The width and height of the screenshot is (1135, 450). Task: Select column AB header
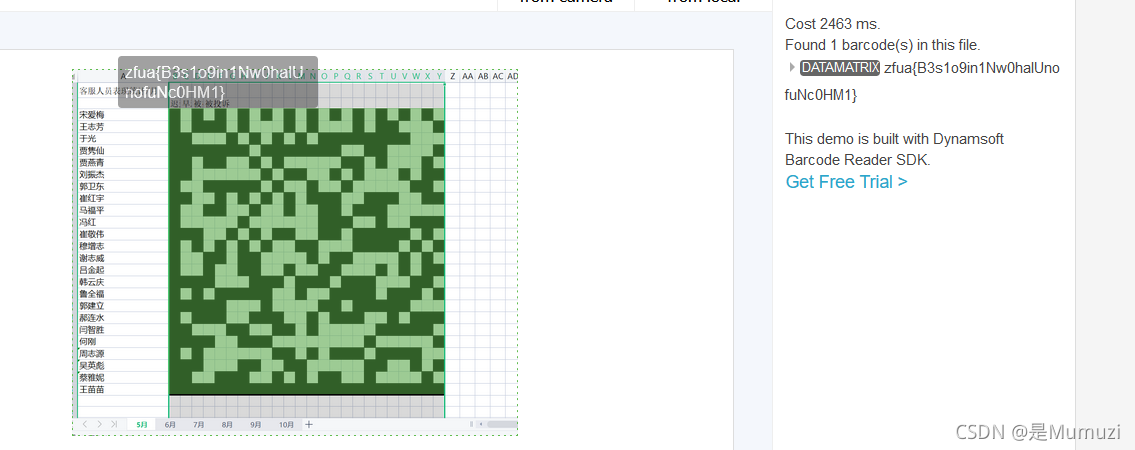click(483, 76)
